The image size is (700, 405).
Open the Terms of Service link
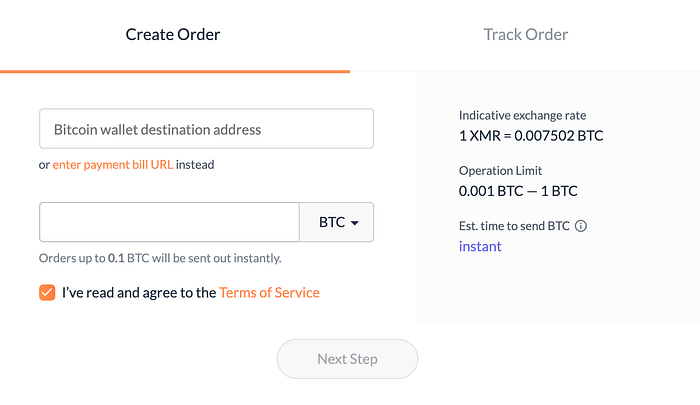[x=269, y=293]
